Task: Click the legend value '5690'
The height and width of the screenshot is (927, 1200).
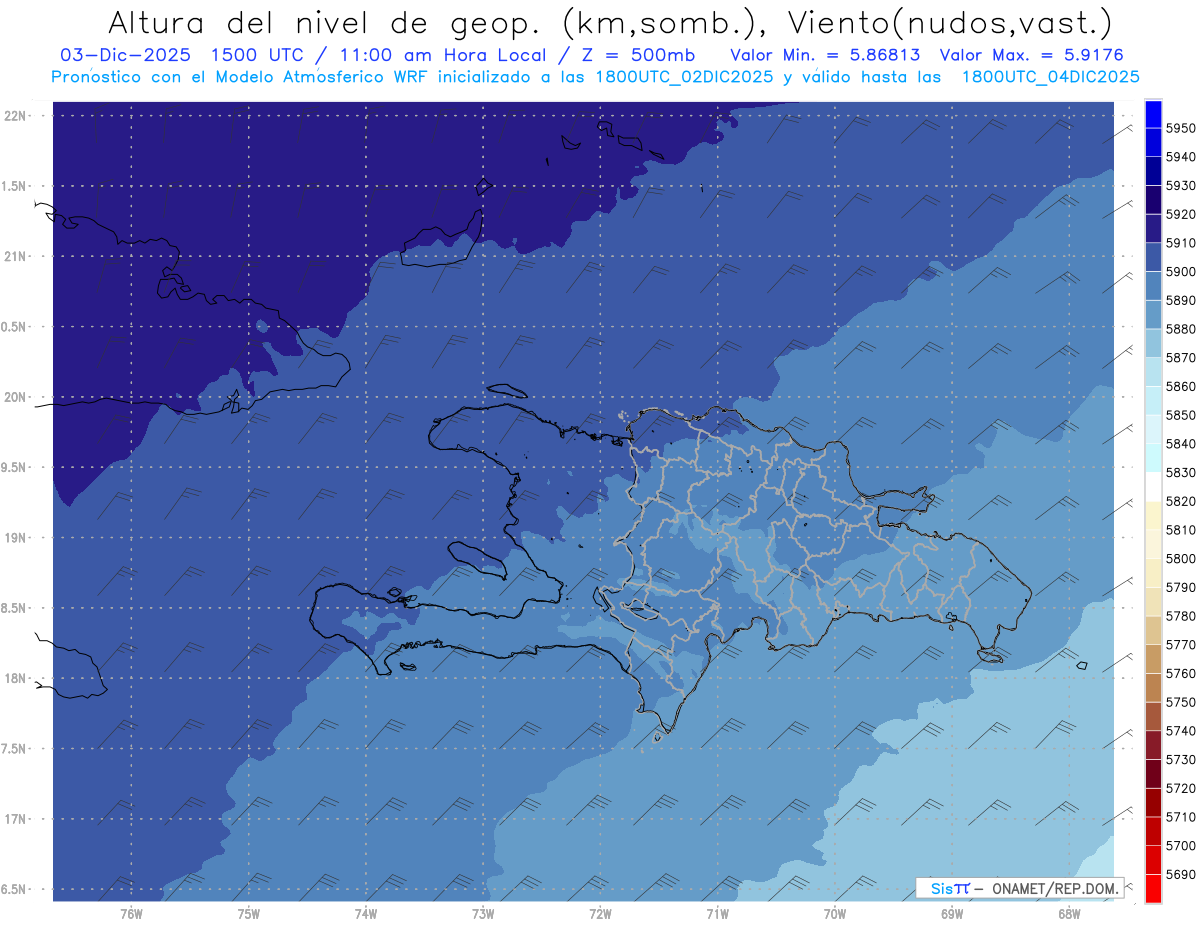Action: 1181,874
